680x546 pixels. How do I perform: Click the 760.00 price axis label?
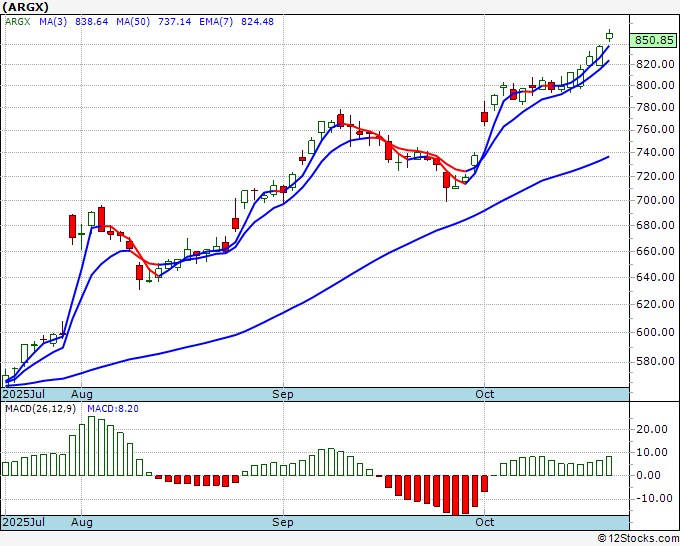coord(655,129)
